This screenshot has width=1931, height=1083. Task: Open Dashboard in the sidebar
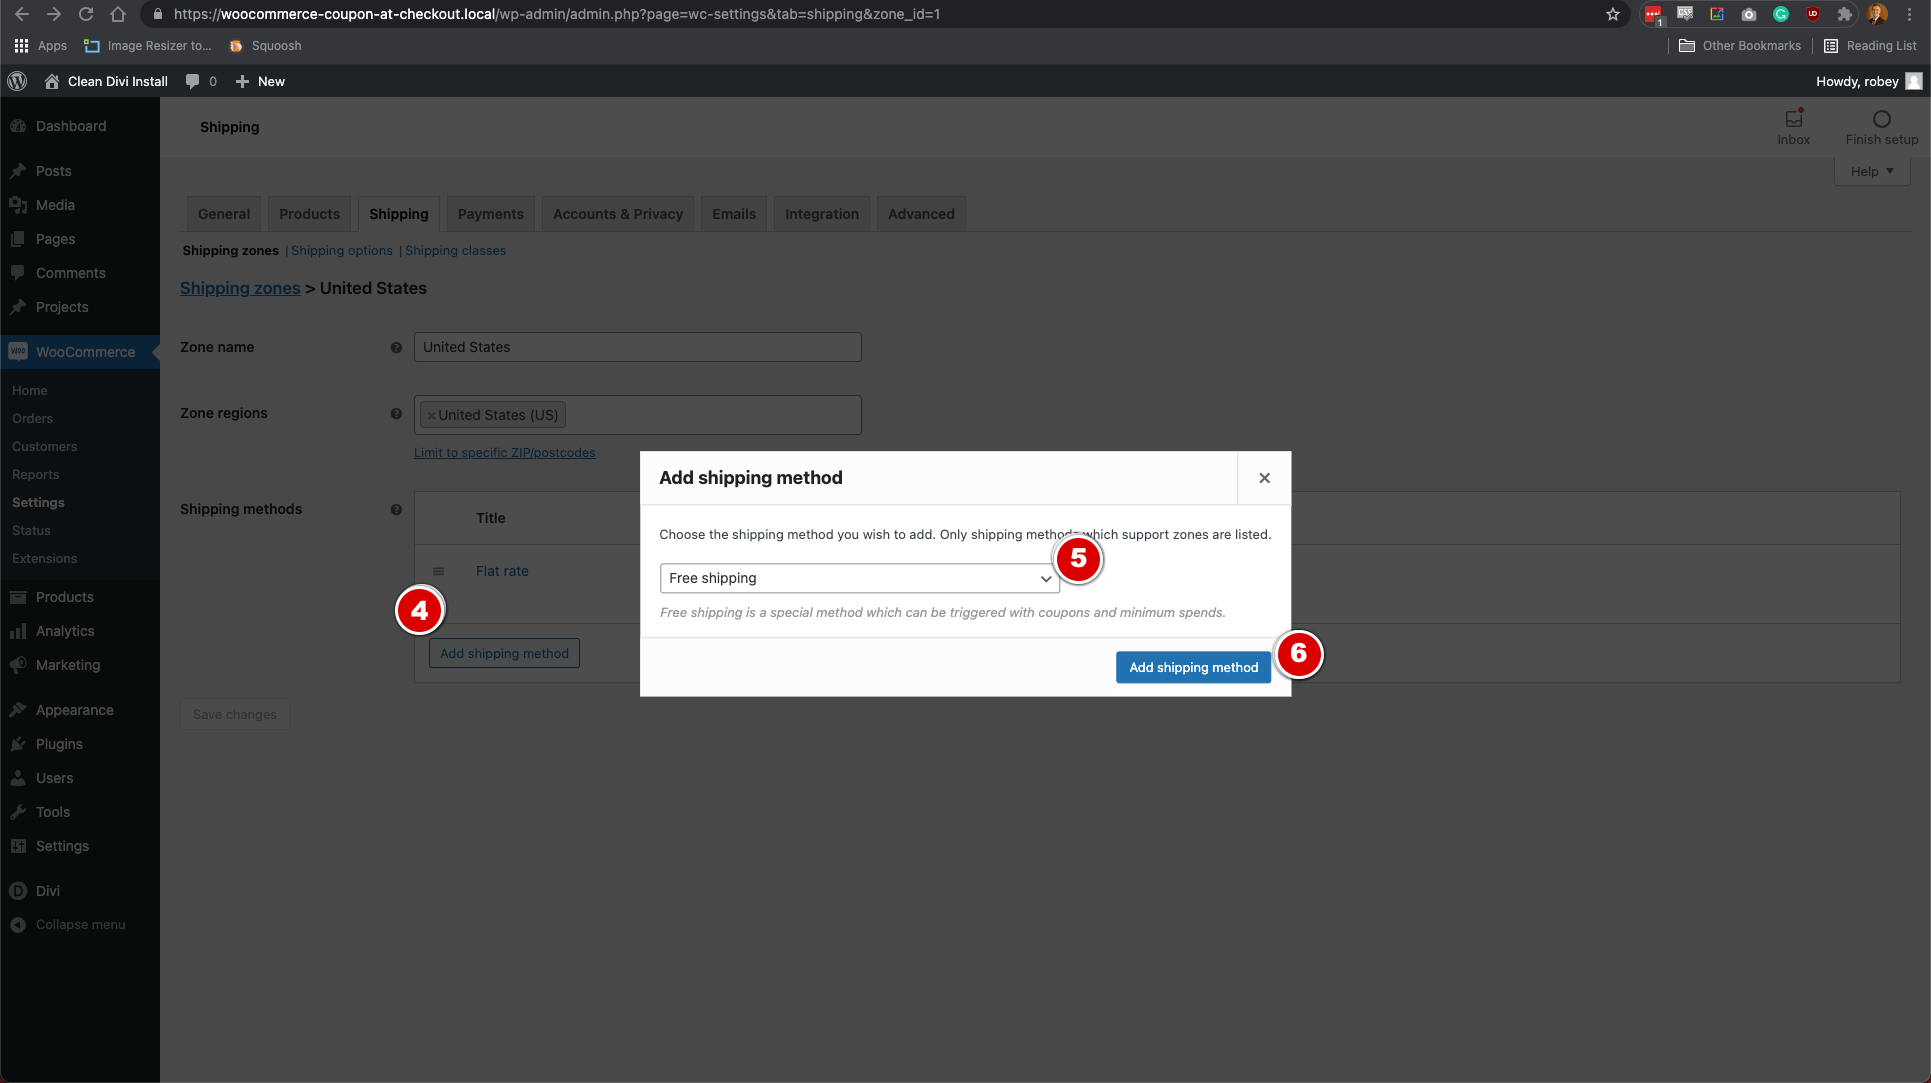(x=70, y=126)
